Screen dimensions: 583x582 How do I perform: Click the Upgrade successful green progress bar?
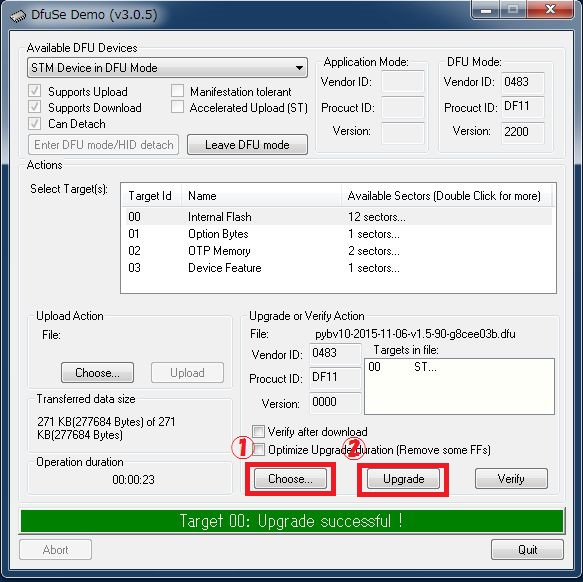[x=293, y=521]
